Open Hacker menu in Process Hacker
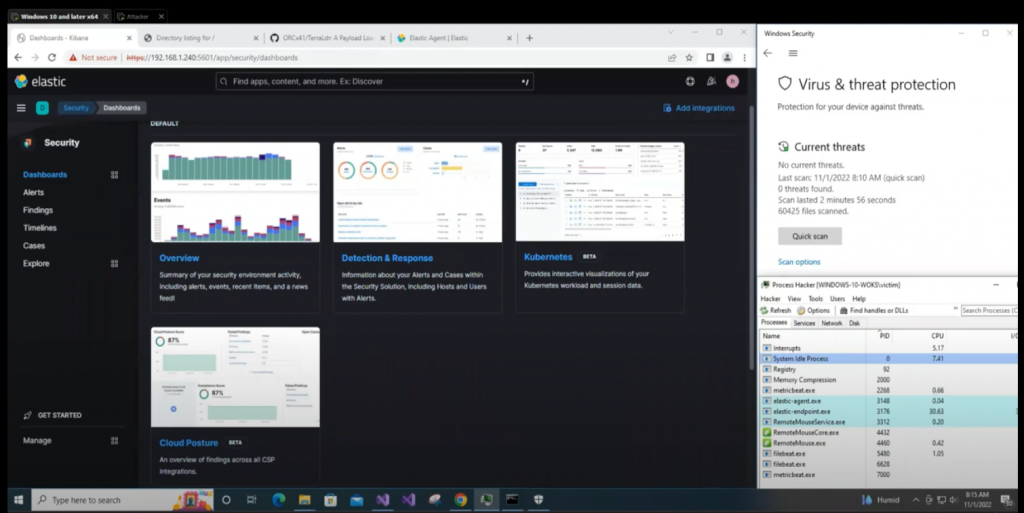Image resolution: width=1024 pixels, height=513 pixels. 770,299
